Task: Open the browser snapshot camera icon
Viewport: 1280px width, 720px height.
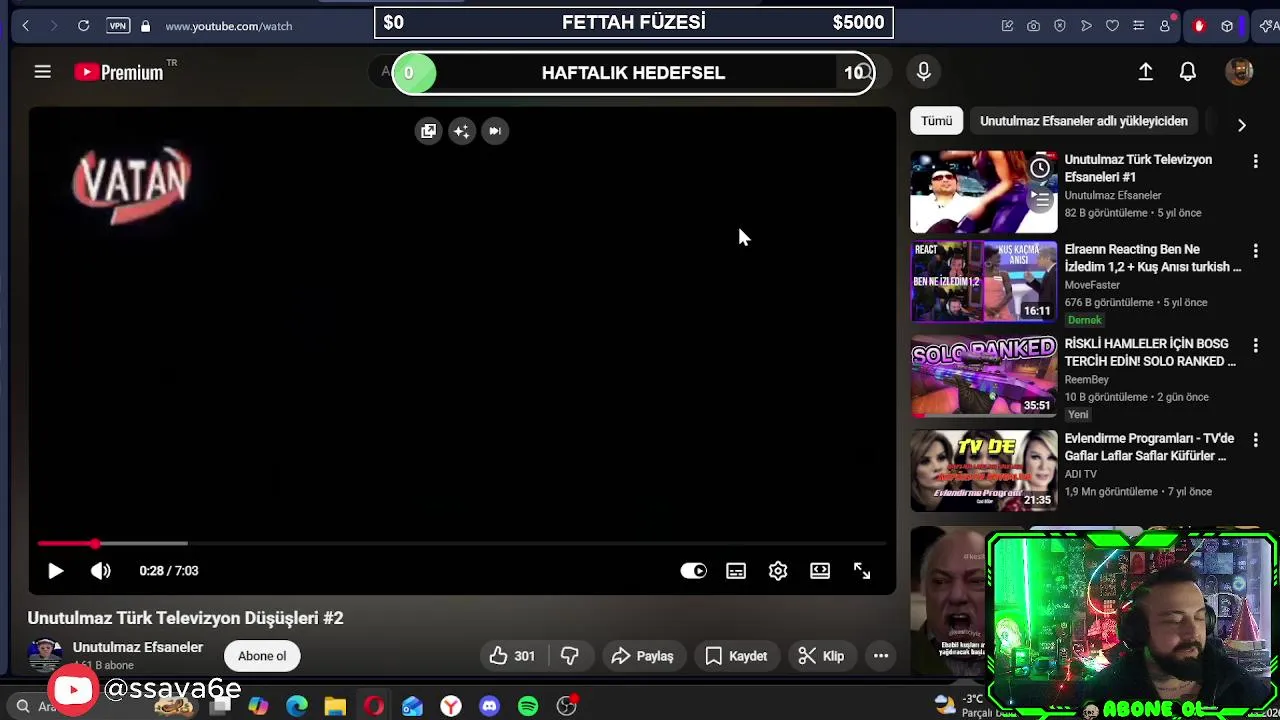Action: [1033, 26]
